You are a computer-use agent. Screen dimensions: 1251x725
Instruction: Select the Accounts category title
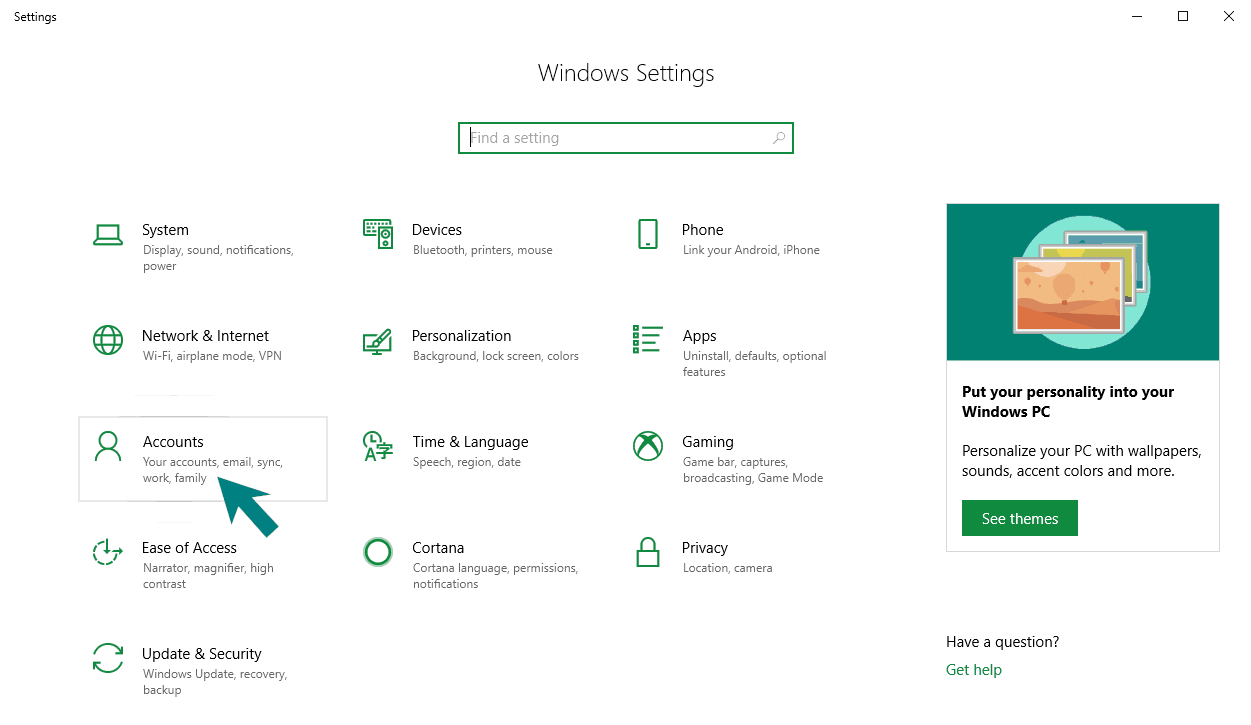click(173, 442)
